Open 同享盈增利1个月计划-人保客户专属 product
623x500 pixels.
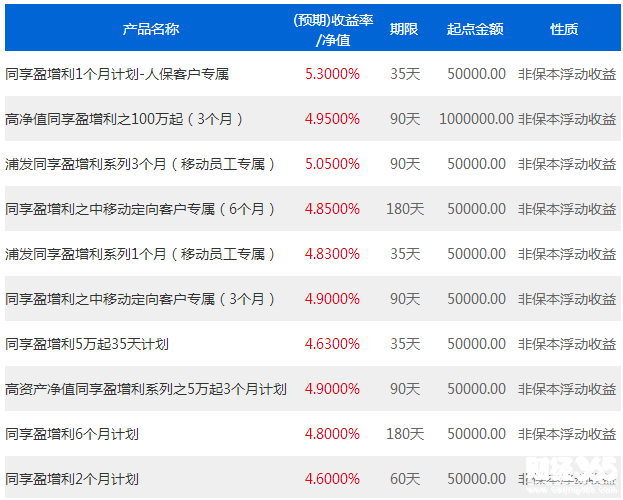[117, 74]
